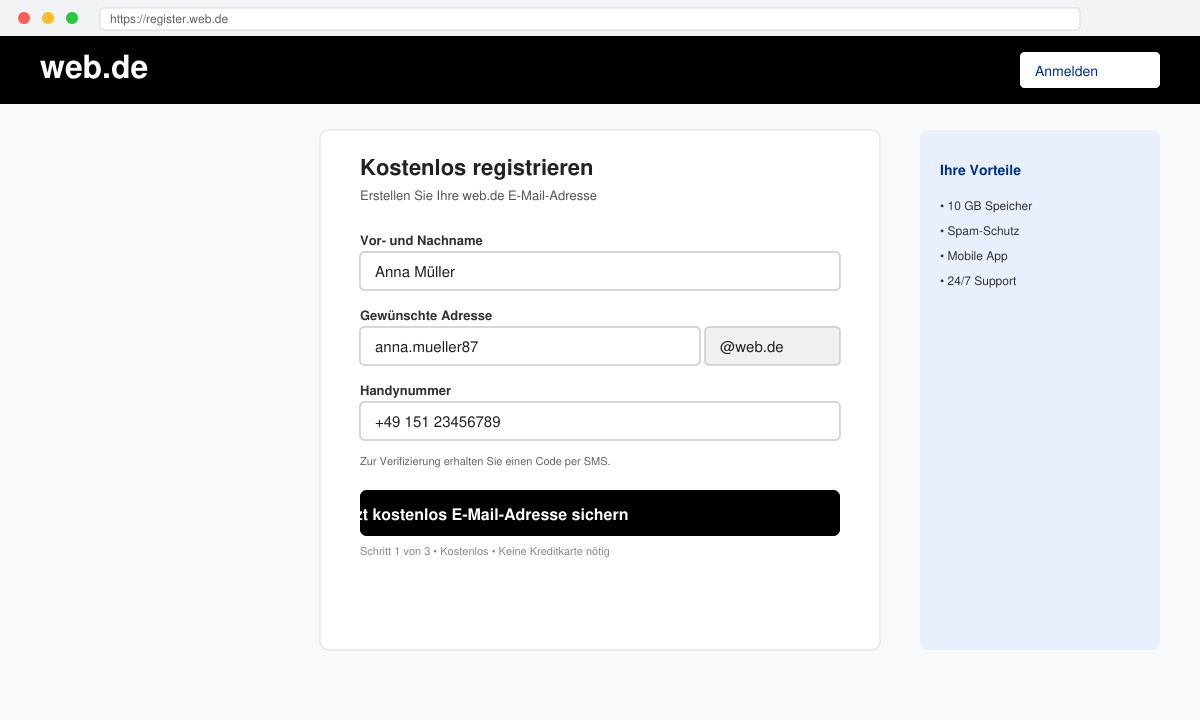Focus the Vor- und Nachname field
Image resolution: width=1200 pixels, height=720 pixels.
coord(600,271)
